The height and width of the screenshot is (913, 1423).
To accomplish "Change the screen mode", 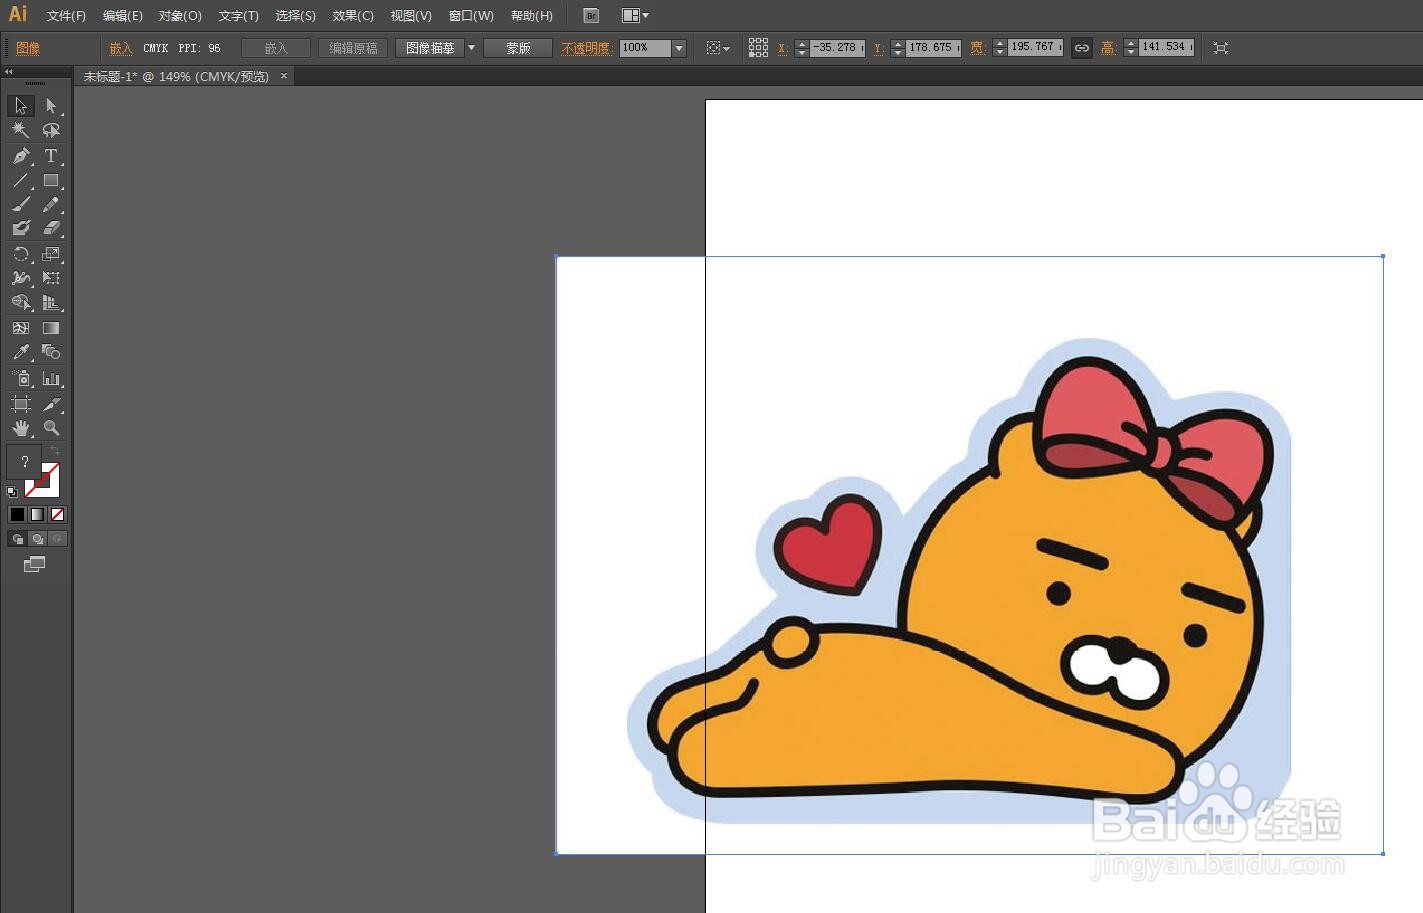I will coord(34,565).
